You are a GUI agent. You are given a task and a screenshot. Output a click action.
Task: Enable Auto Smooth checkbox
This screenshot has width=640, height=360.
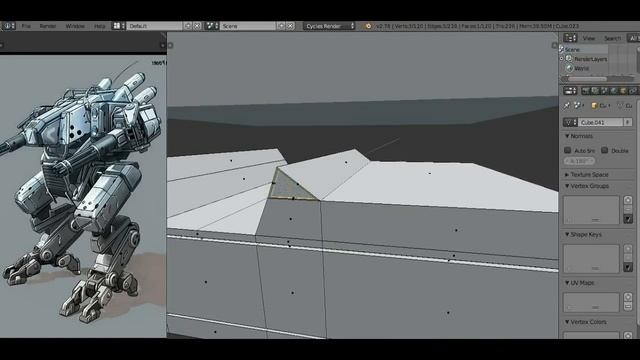(x=567, y=150)
